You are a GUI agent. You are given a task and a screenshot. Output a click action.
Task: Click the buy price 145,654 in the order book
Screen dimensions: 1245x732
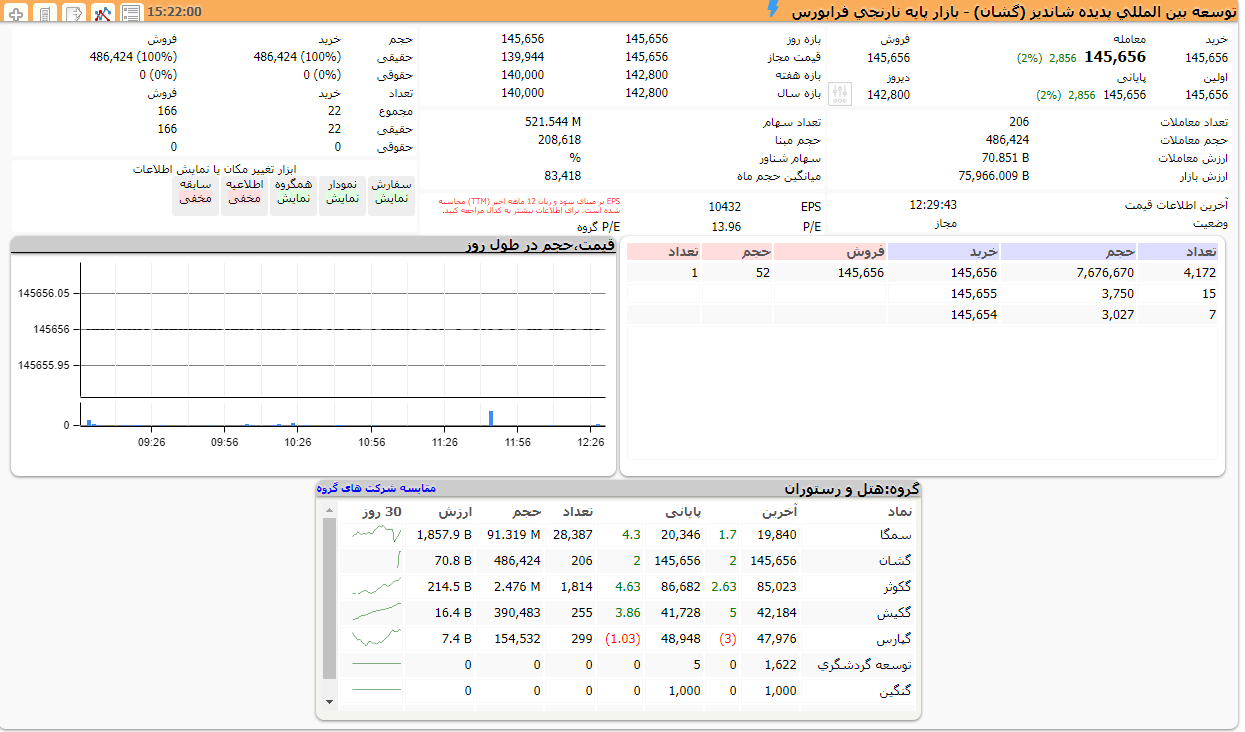coord(974,314)
